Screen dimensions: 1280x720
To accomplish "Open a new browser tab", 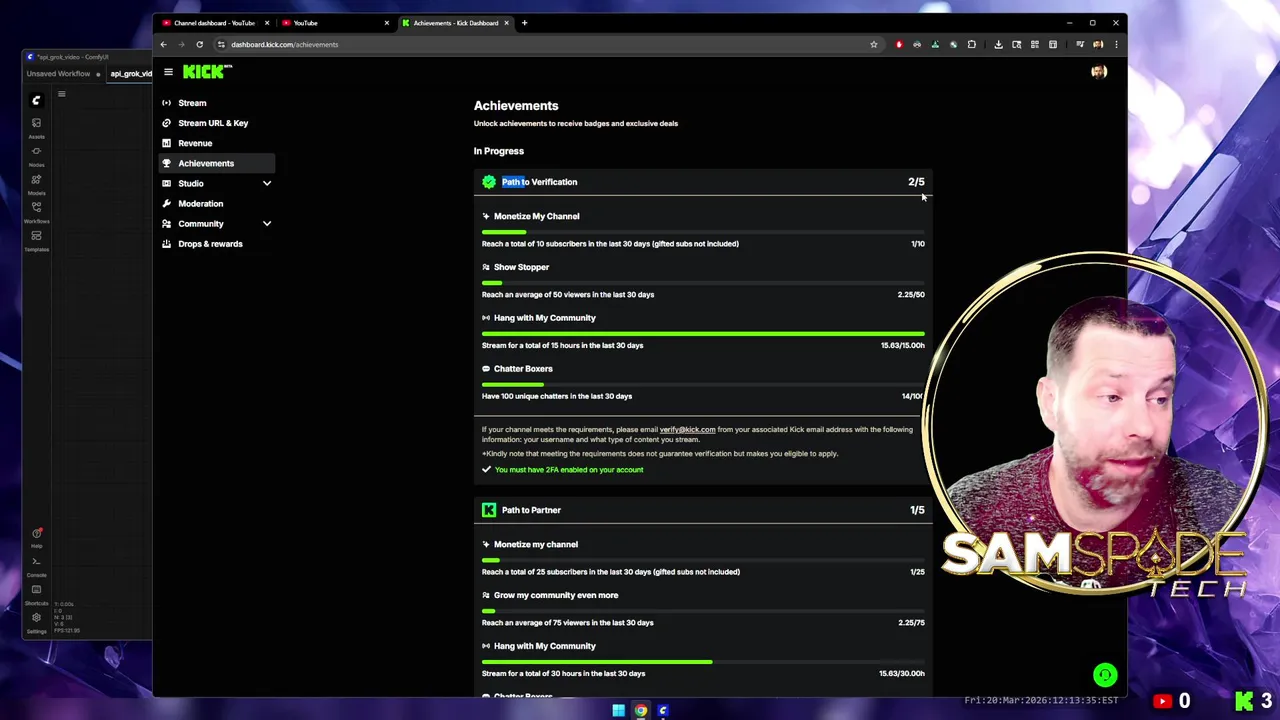I will (x=524, y=23).
